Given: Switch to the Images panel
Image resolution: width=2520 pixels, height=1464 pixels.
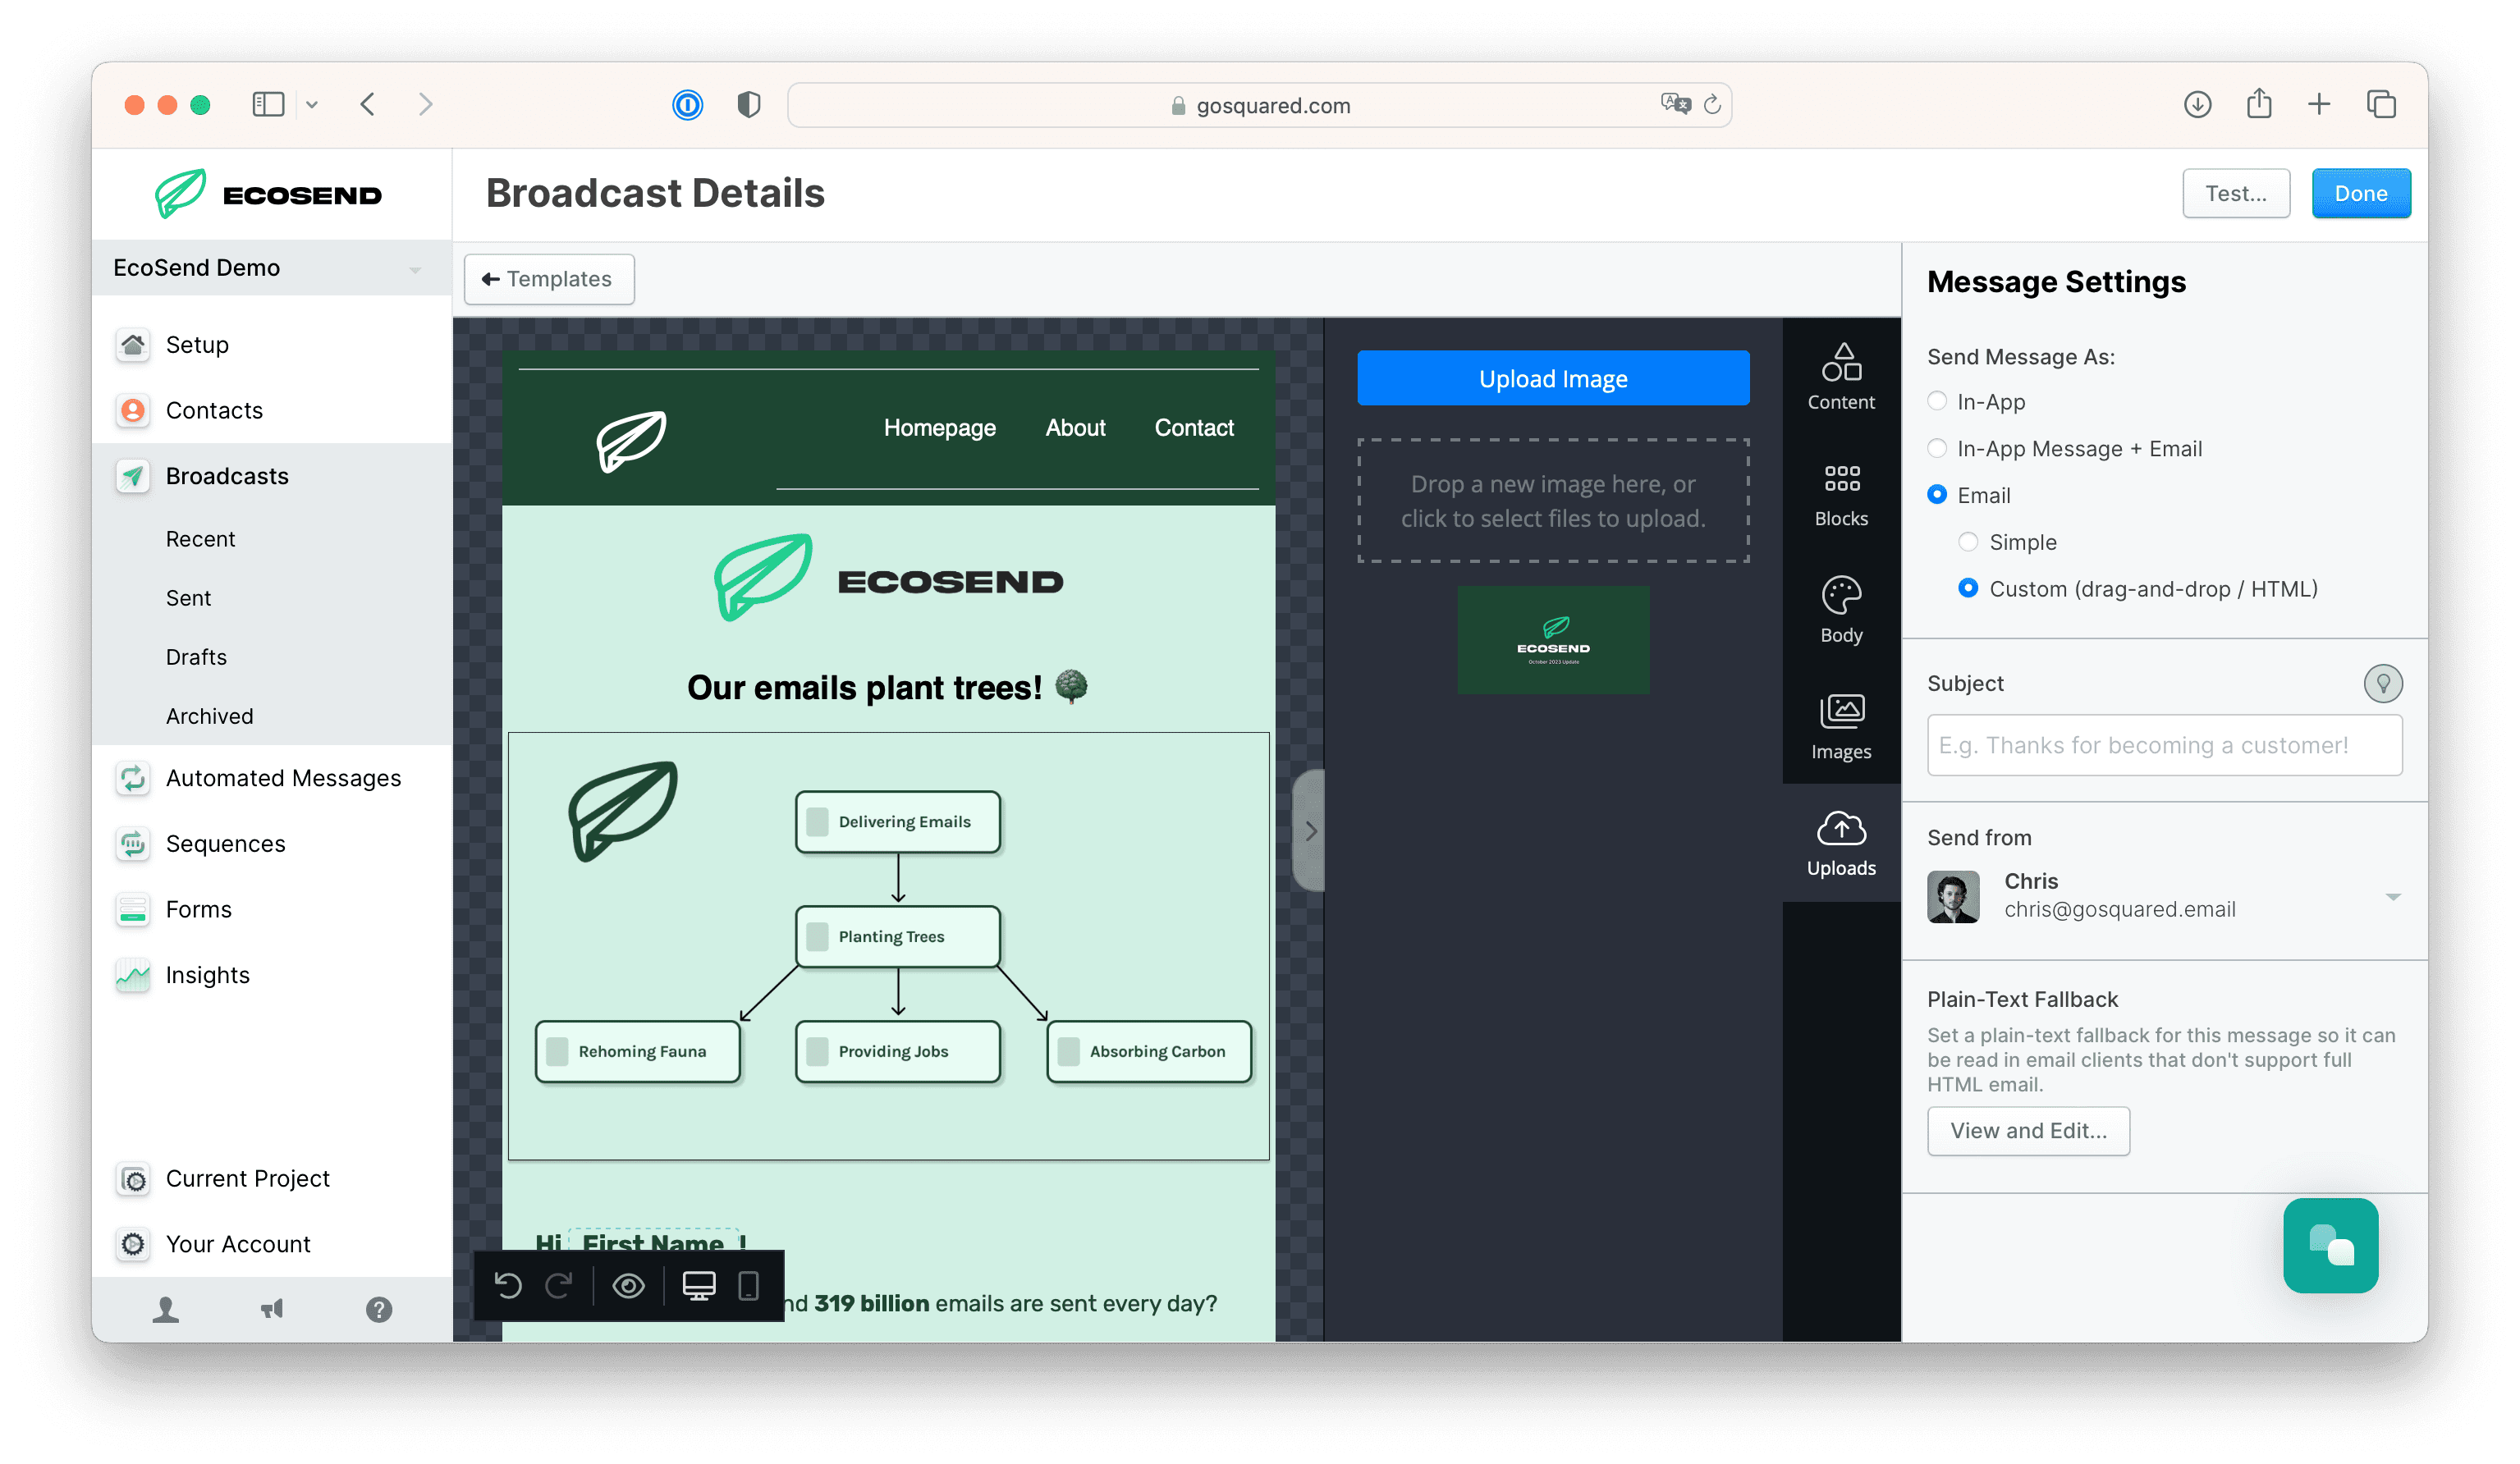Looking at the screenshot, I should [1840, 727].
